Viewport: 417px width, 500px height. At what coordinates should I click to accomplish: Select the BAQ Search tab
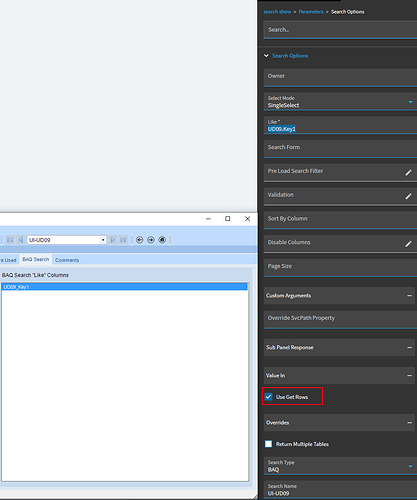(x=36, y=259)
